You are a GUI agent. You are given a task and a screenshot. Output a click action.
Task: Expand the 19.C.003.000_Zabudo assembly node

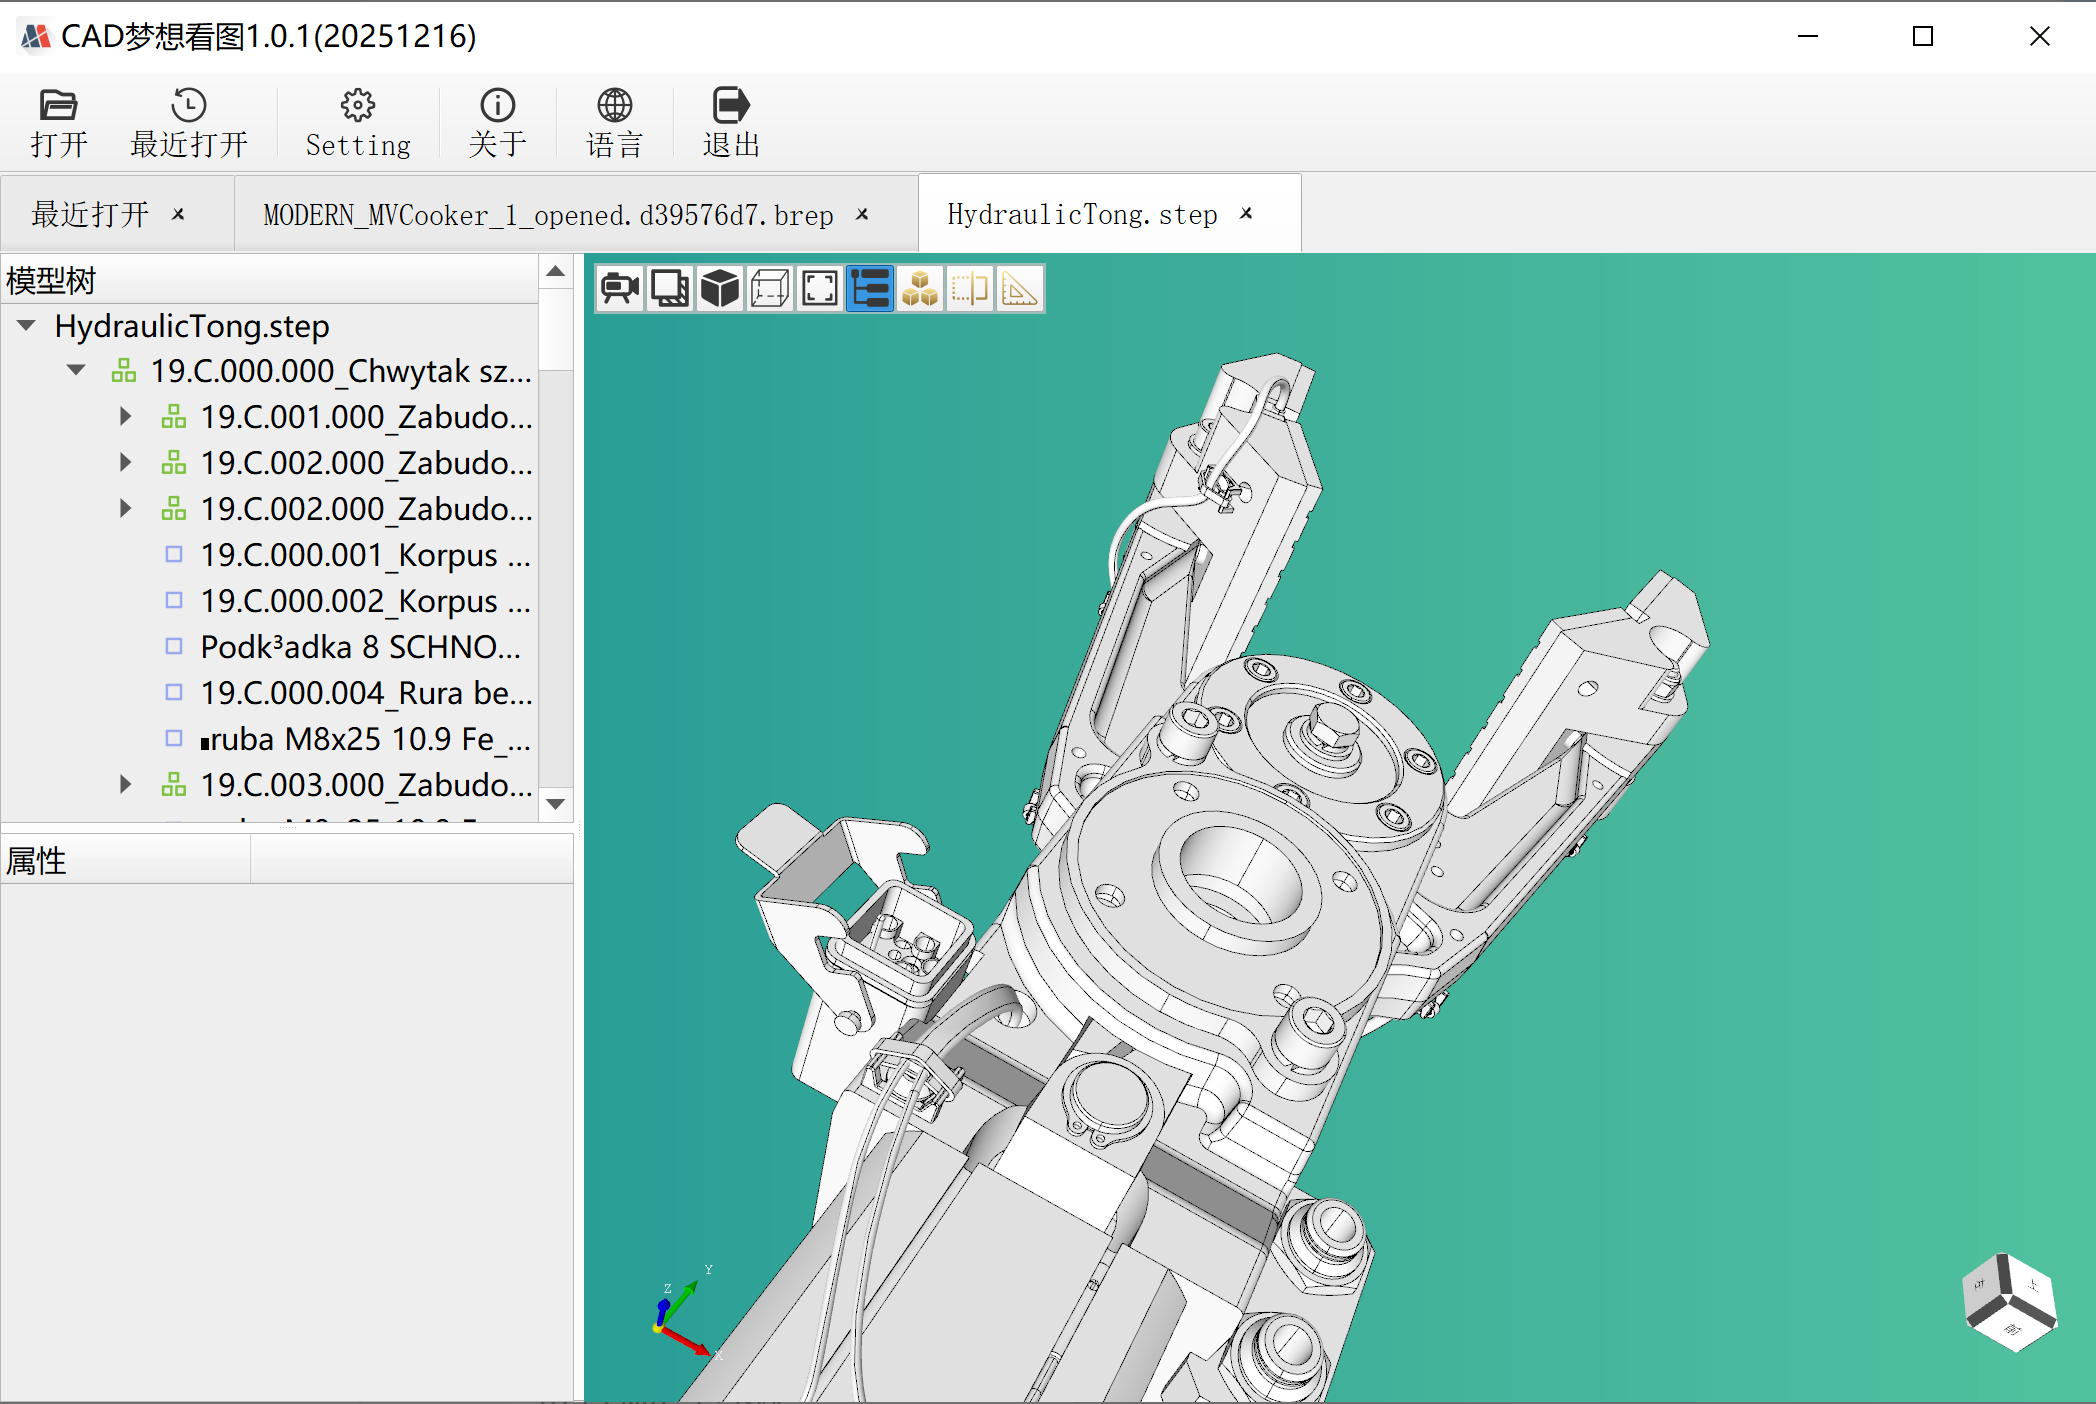(125, 784)
